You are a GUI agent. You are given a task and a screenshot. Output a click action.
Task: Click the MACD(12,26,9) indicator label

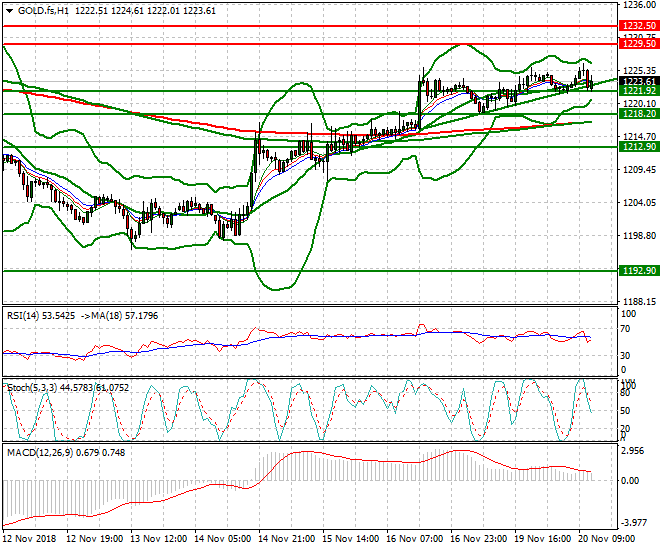pyautogui.click(x=40, y=453)
